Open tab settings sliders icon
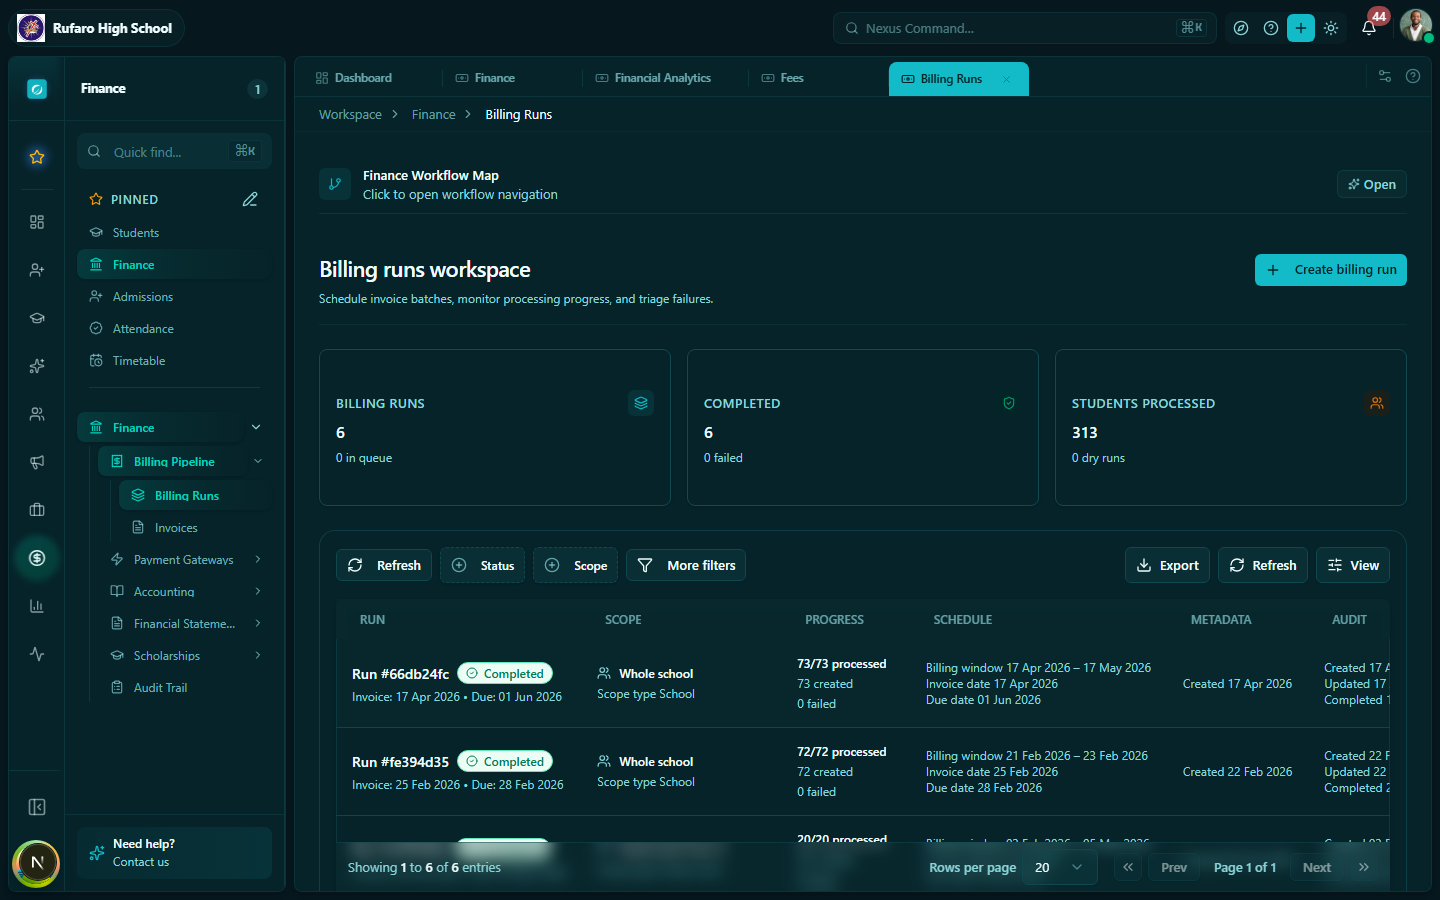 point(1385,76)
